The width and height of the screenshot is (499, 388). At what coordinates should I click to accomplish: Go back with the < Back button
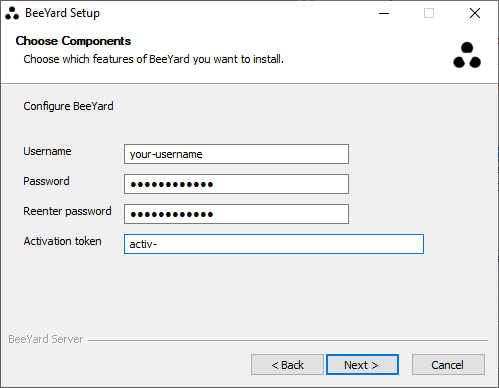click(x=287, y=365)
